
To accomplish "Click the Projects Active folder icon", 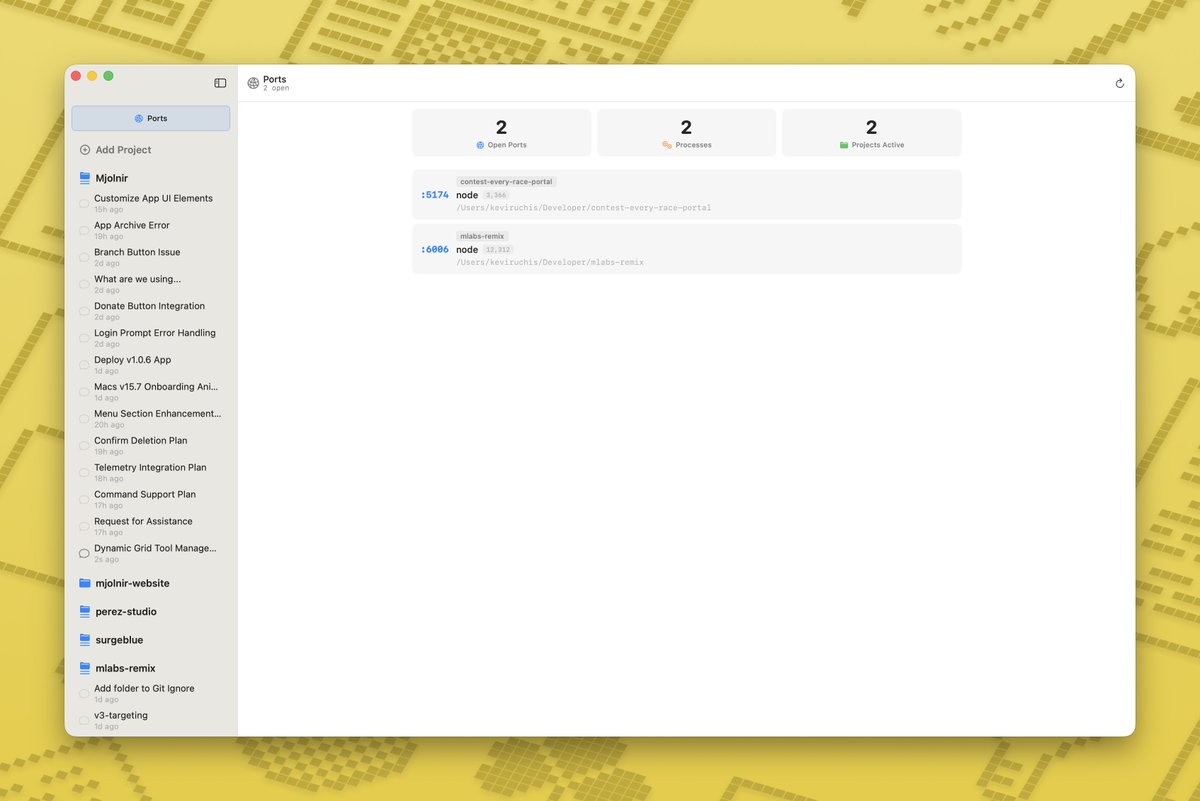I will [844, 145].
